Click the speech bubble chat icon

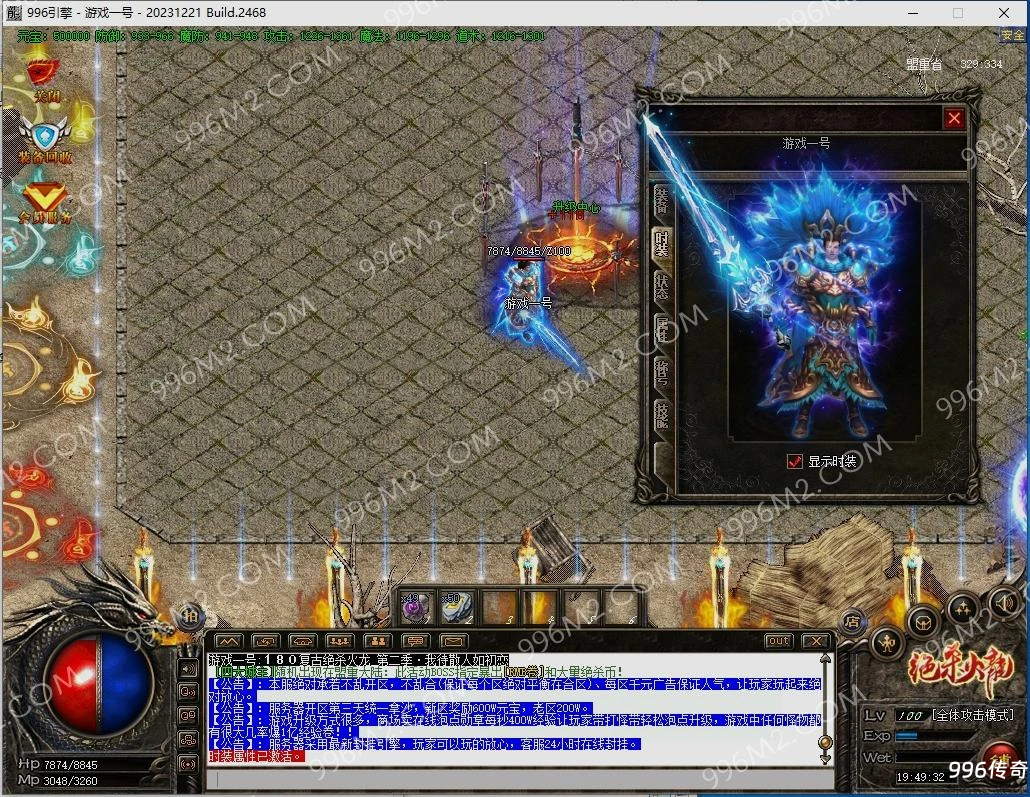click(x=414, y=641)
